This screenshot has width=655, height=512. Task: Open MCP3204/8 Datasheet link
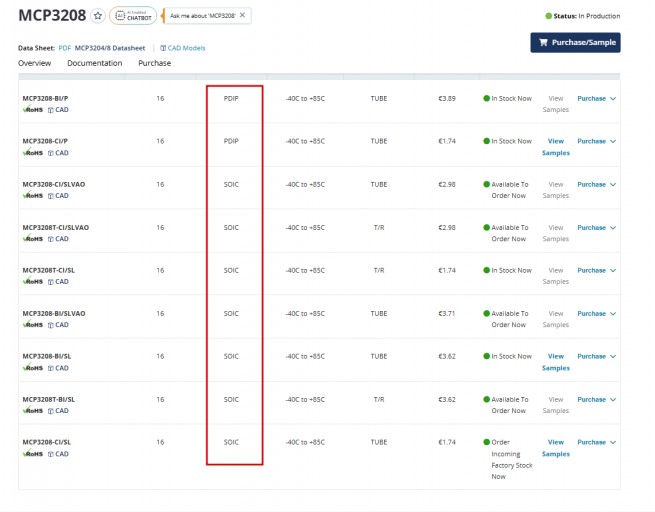point(110,48)
